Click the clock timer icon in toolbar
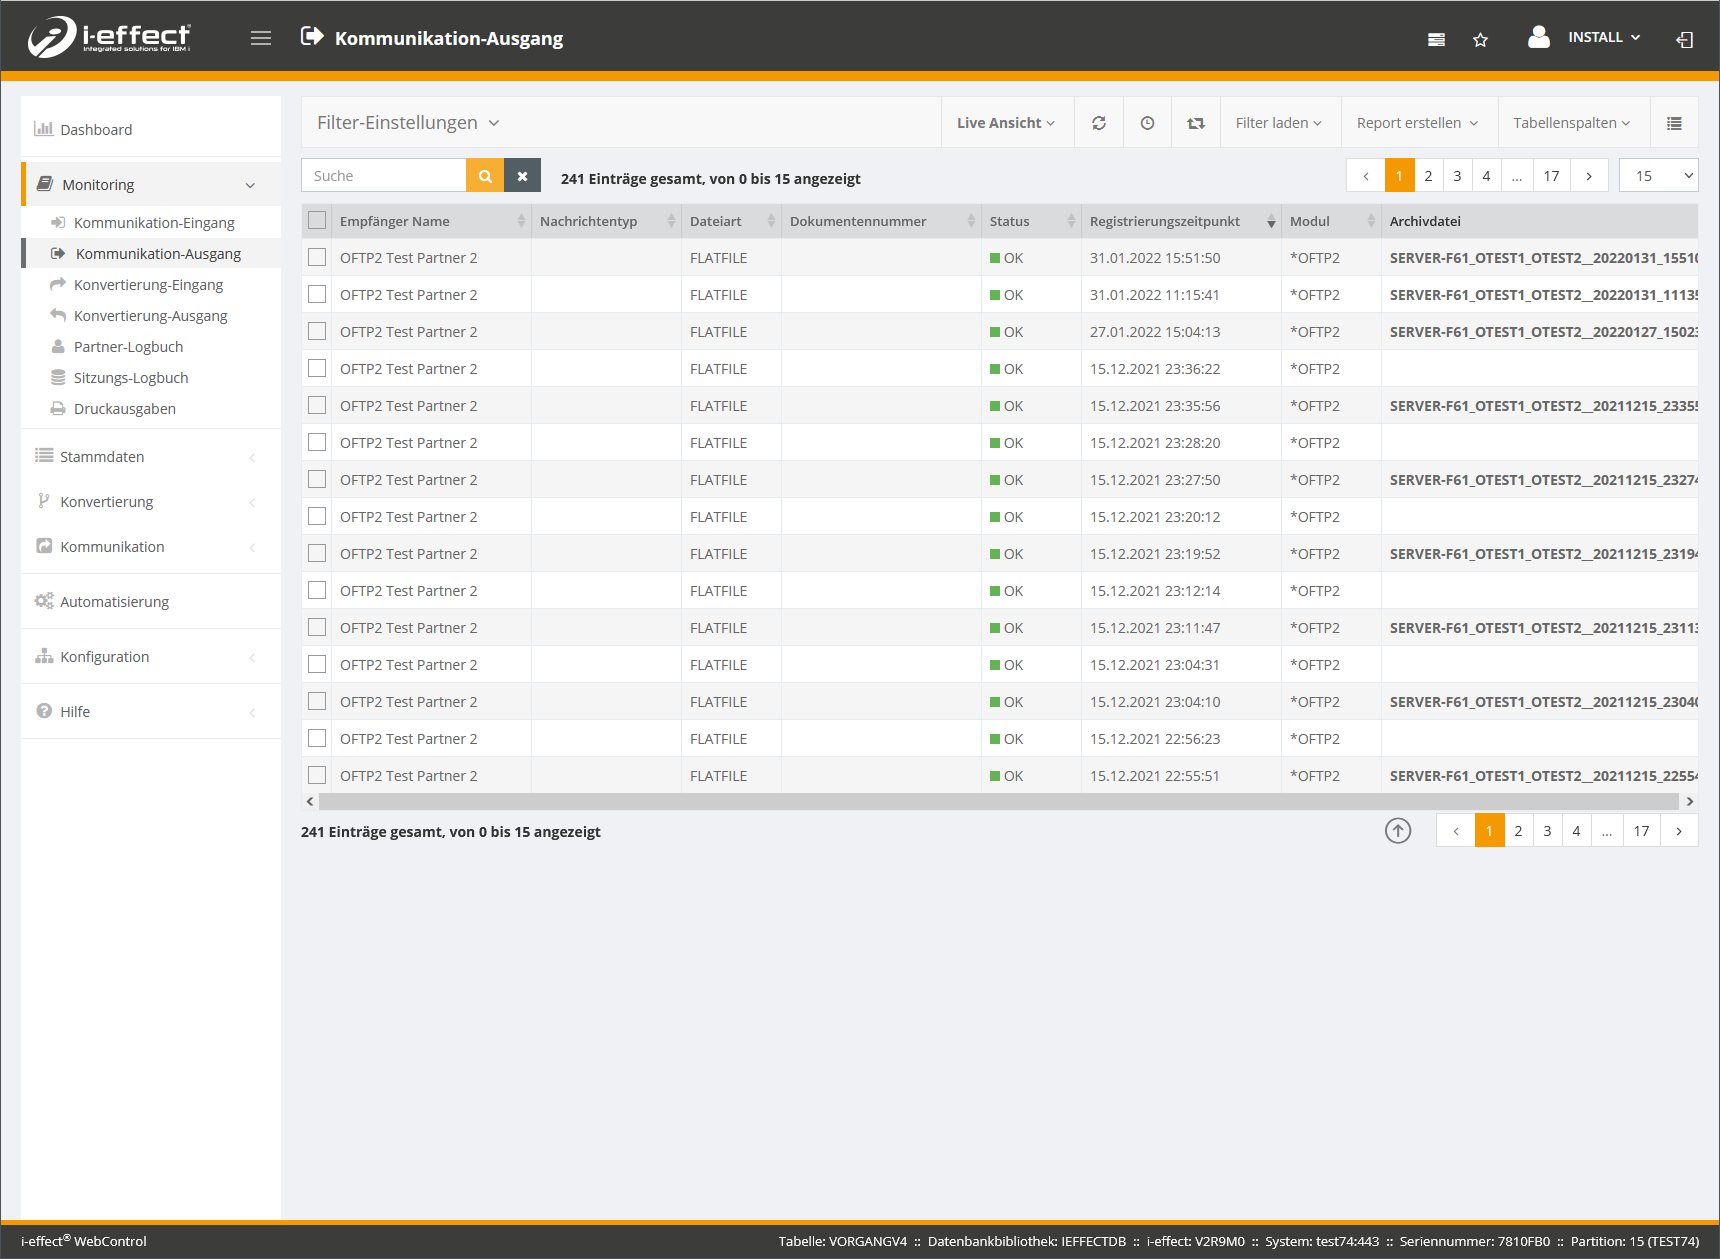 (x=1147, y=123)
